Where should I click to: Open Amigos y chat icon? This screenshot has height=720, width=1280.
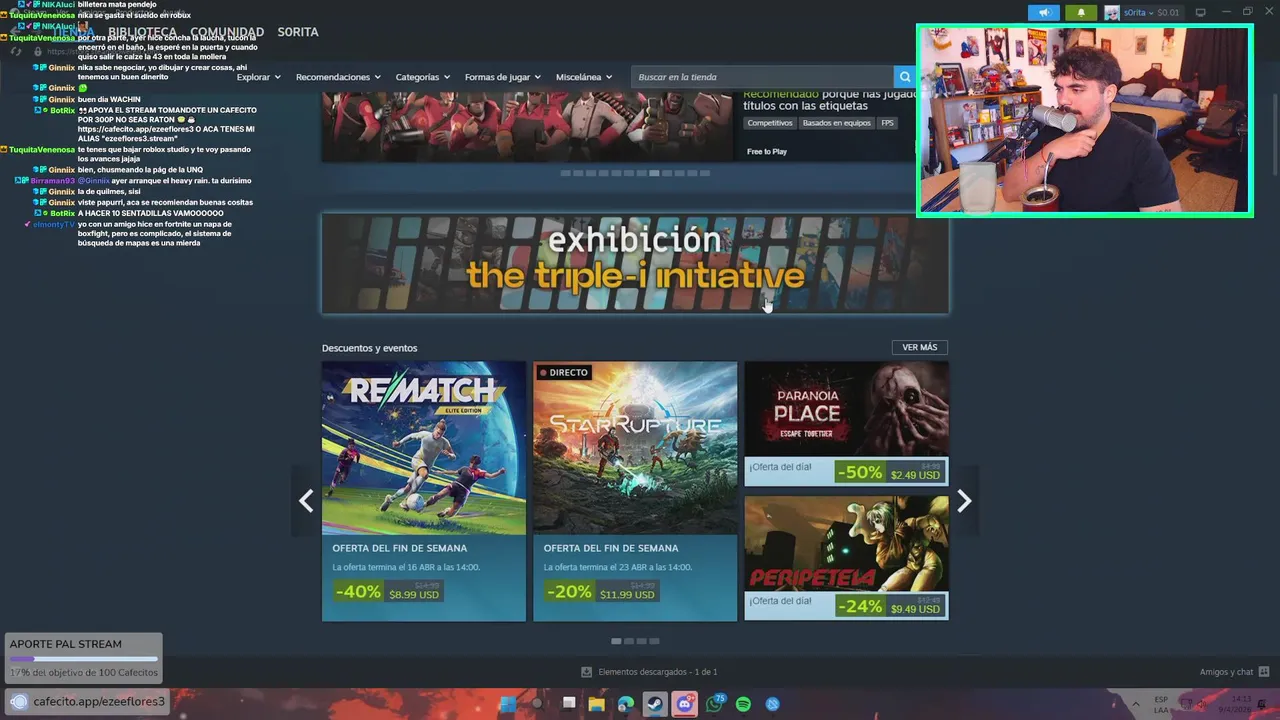pos(1264,672)
